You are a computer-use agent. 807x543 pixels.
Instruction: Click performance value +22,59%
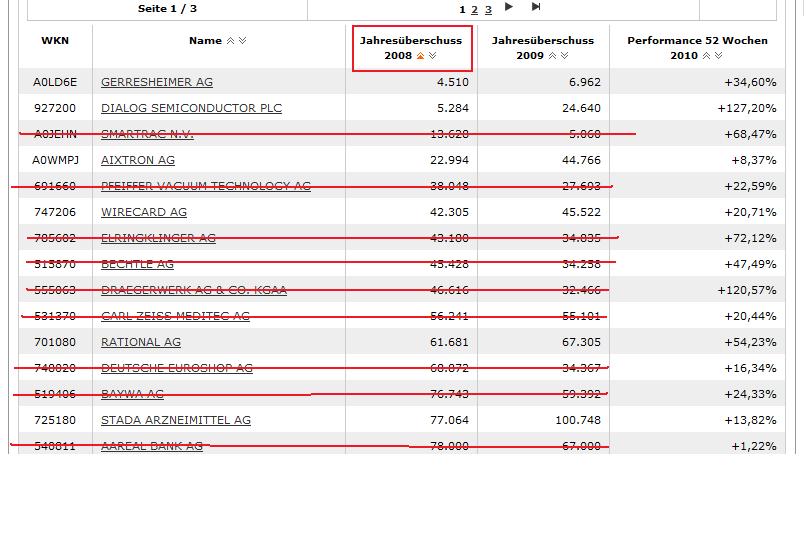click(x=750, y=186)
